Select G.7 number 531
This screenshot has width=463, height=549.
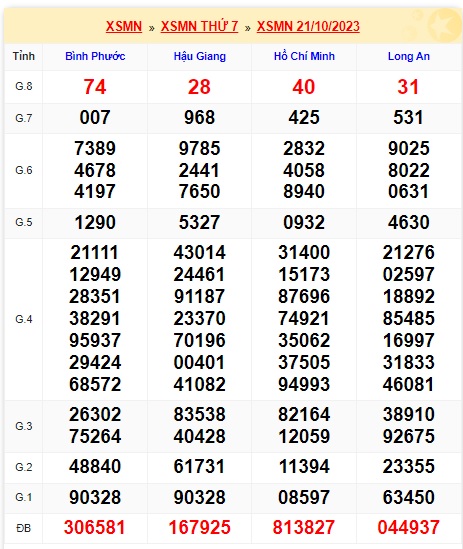(x=408, y=117)
